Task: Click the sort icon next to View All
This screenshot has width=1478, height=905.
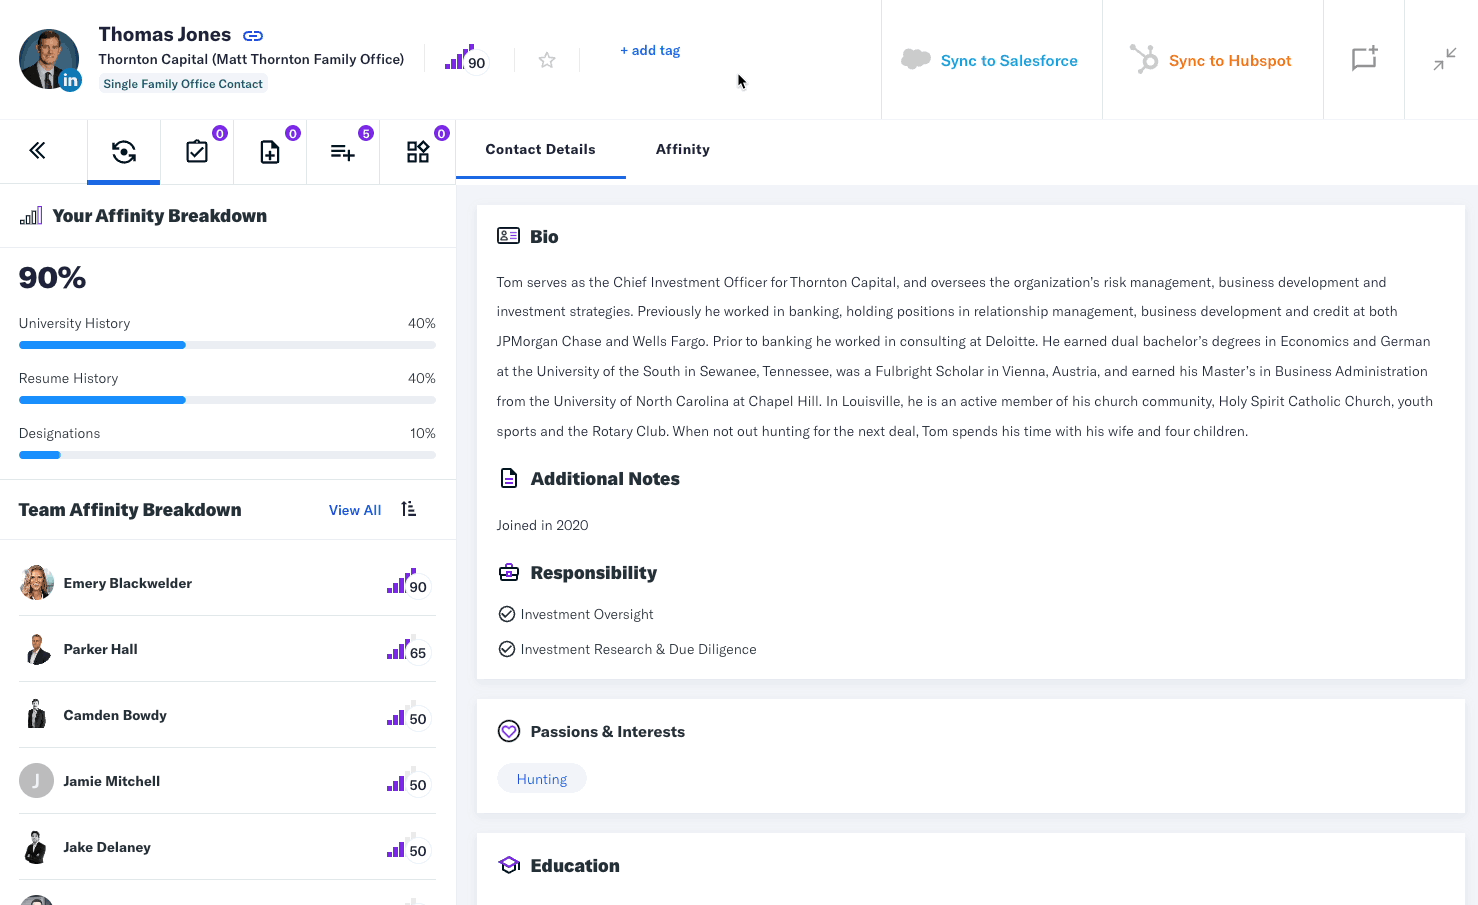Action: click(408, 509)
